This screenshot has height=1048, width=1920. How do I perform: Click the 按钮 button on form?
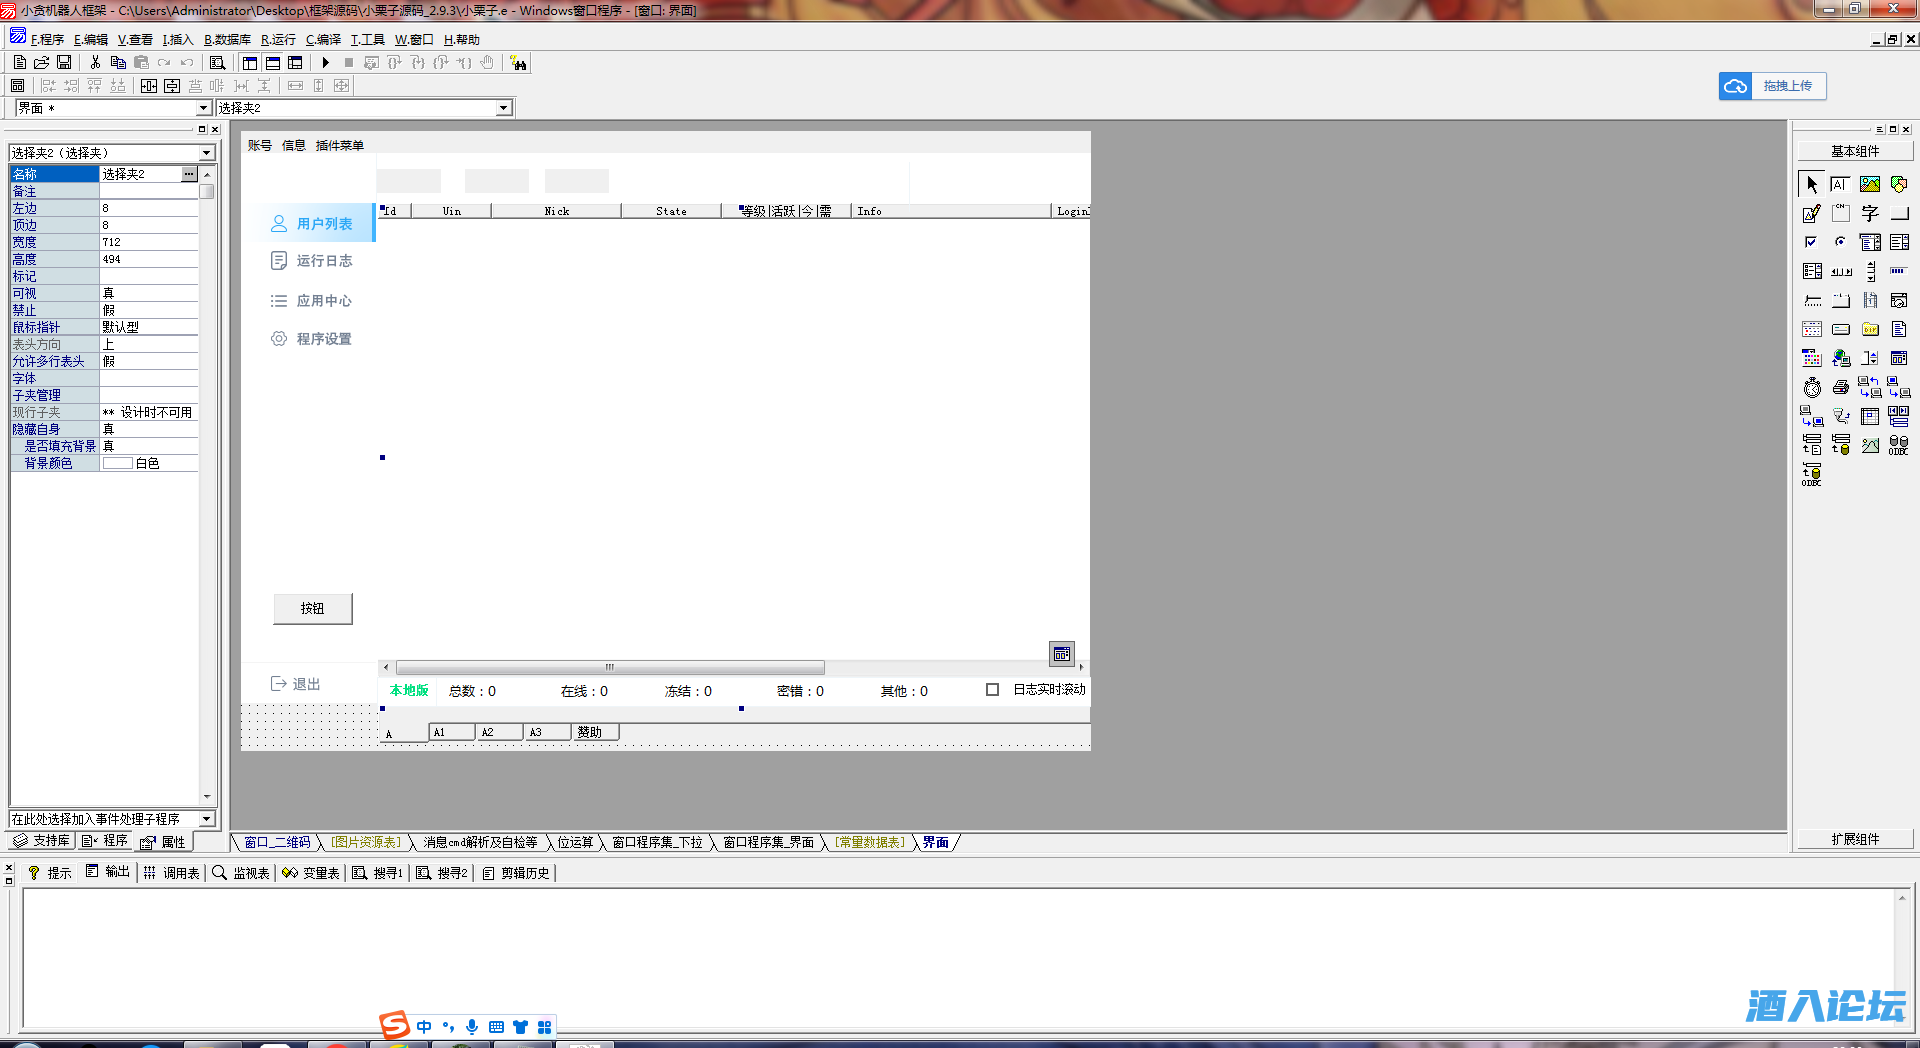(x=312, y=608)
